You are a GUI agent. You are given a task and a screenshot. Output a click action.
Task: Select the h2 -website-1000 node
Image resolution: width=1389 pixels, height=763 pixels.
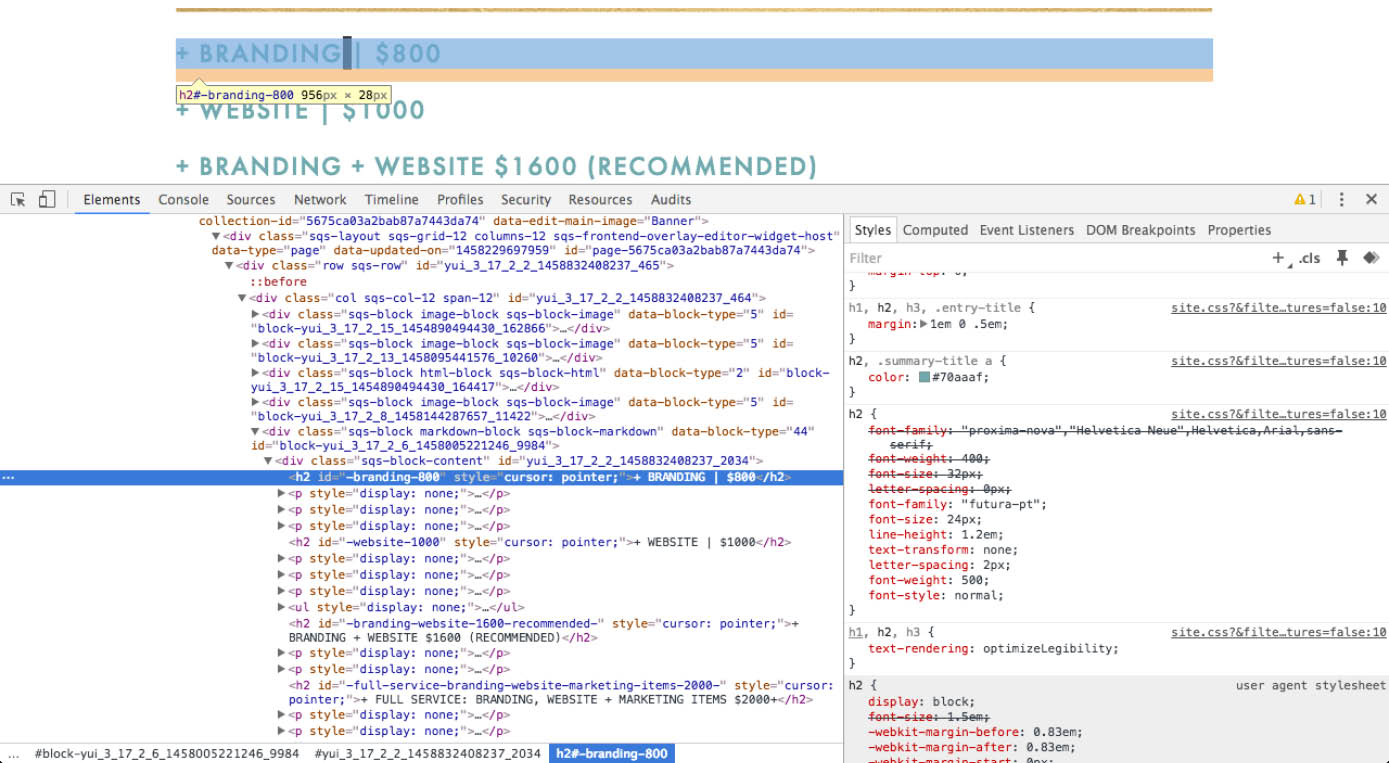[x=540, y=542]
